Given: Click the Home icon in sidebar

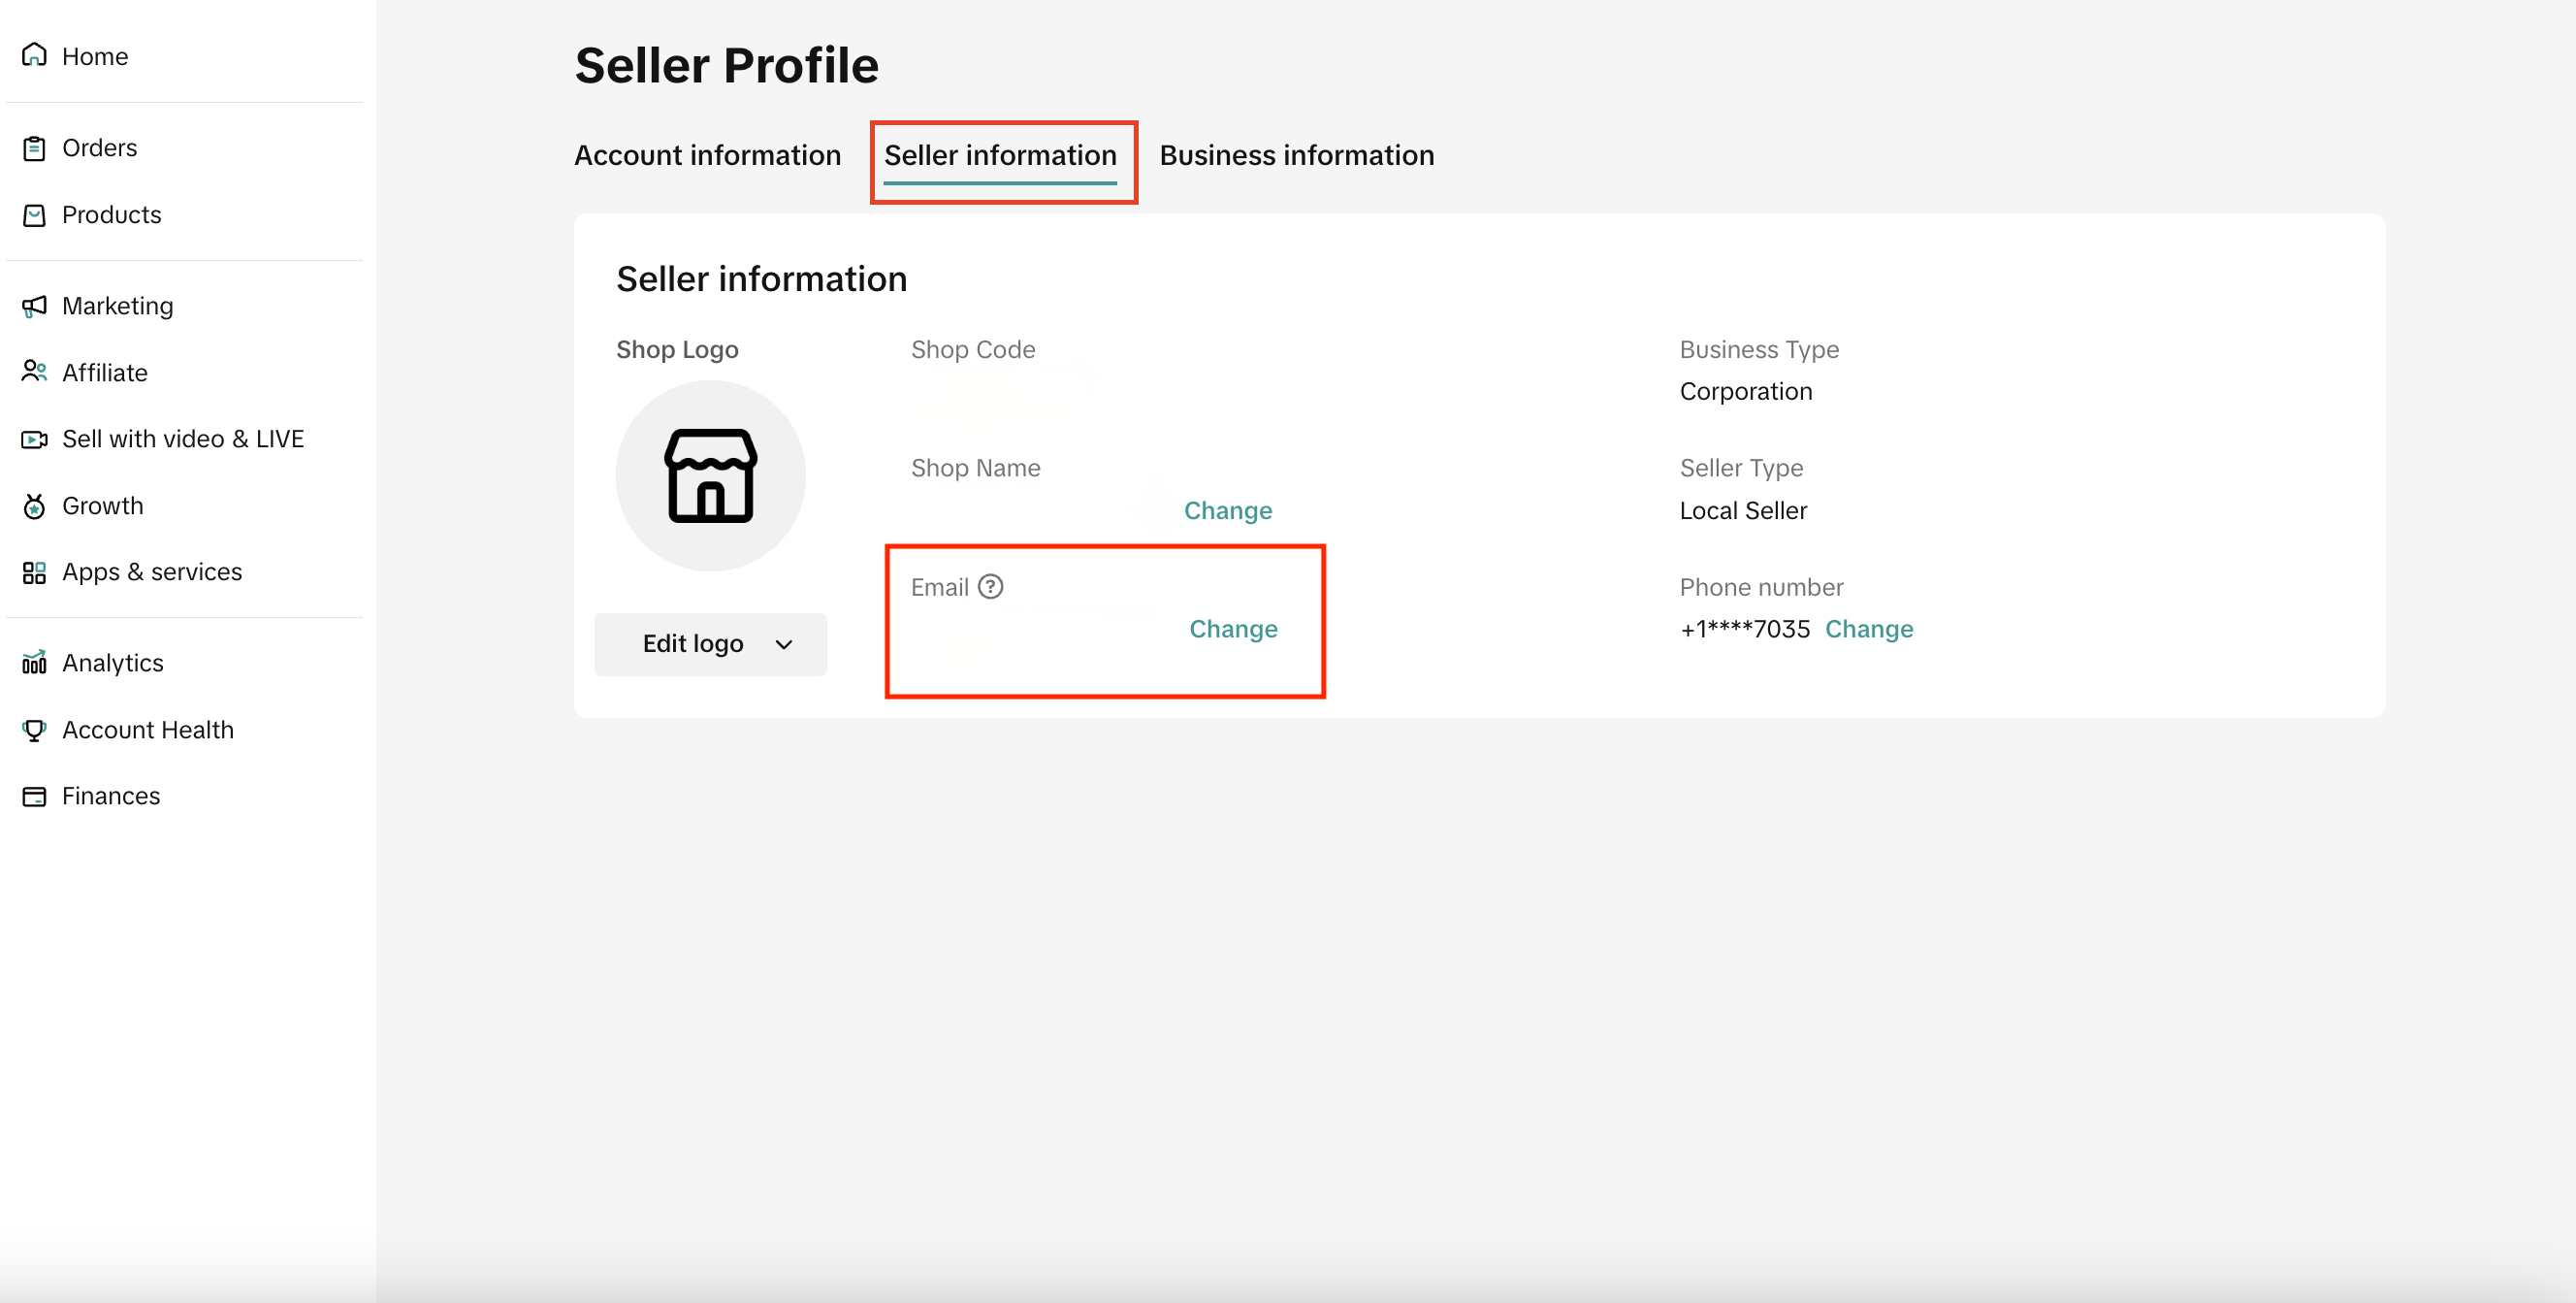Looking at the screenshot, I should [x=35, y=55].
